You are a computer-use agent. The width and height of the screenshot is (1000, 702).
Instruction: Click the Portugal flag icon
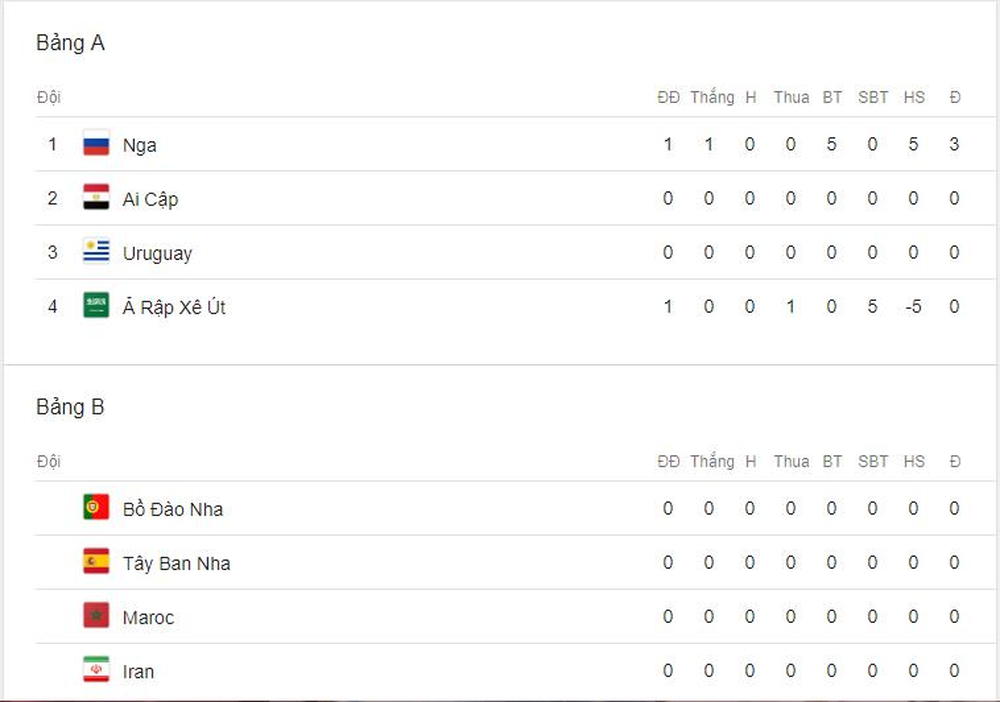point(96,508)
